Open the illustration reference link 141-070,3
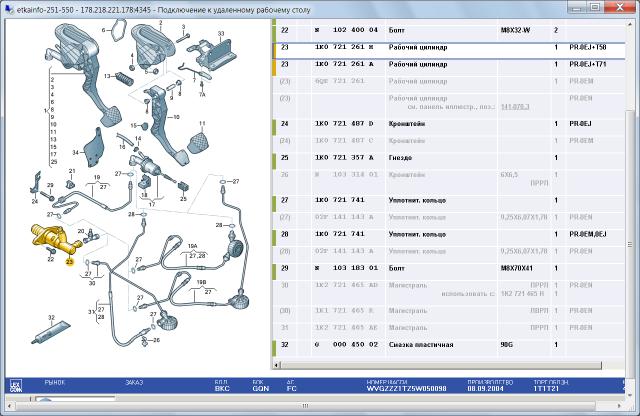 click(515, 107)
